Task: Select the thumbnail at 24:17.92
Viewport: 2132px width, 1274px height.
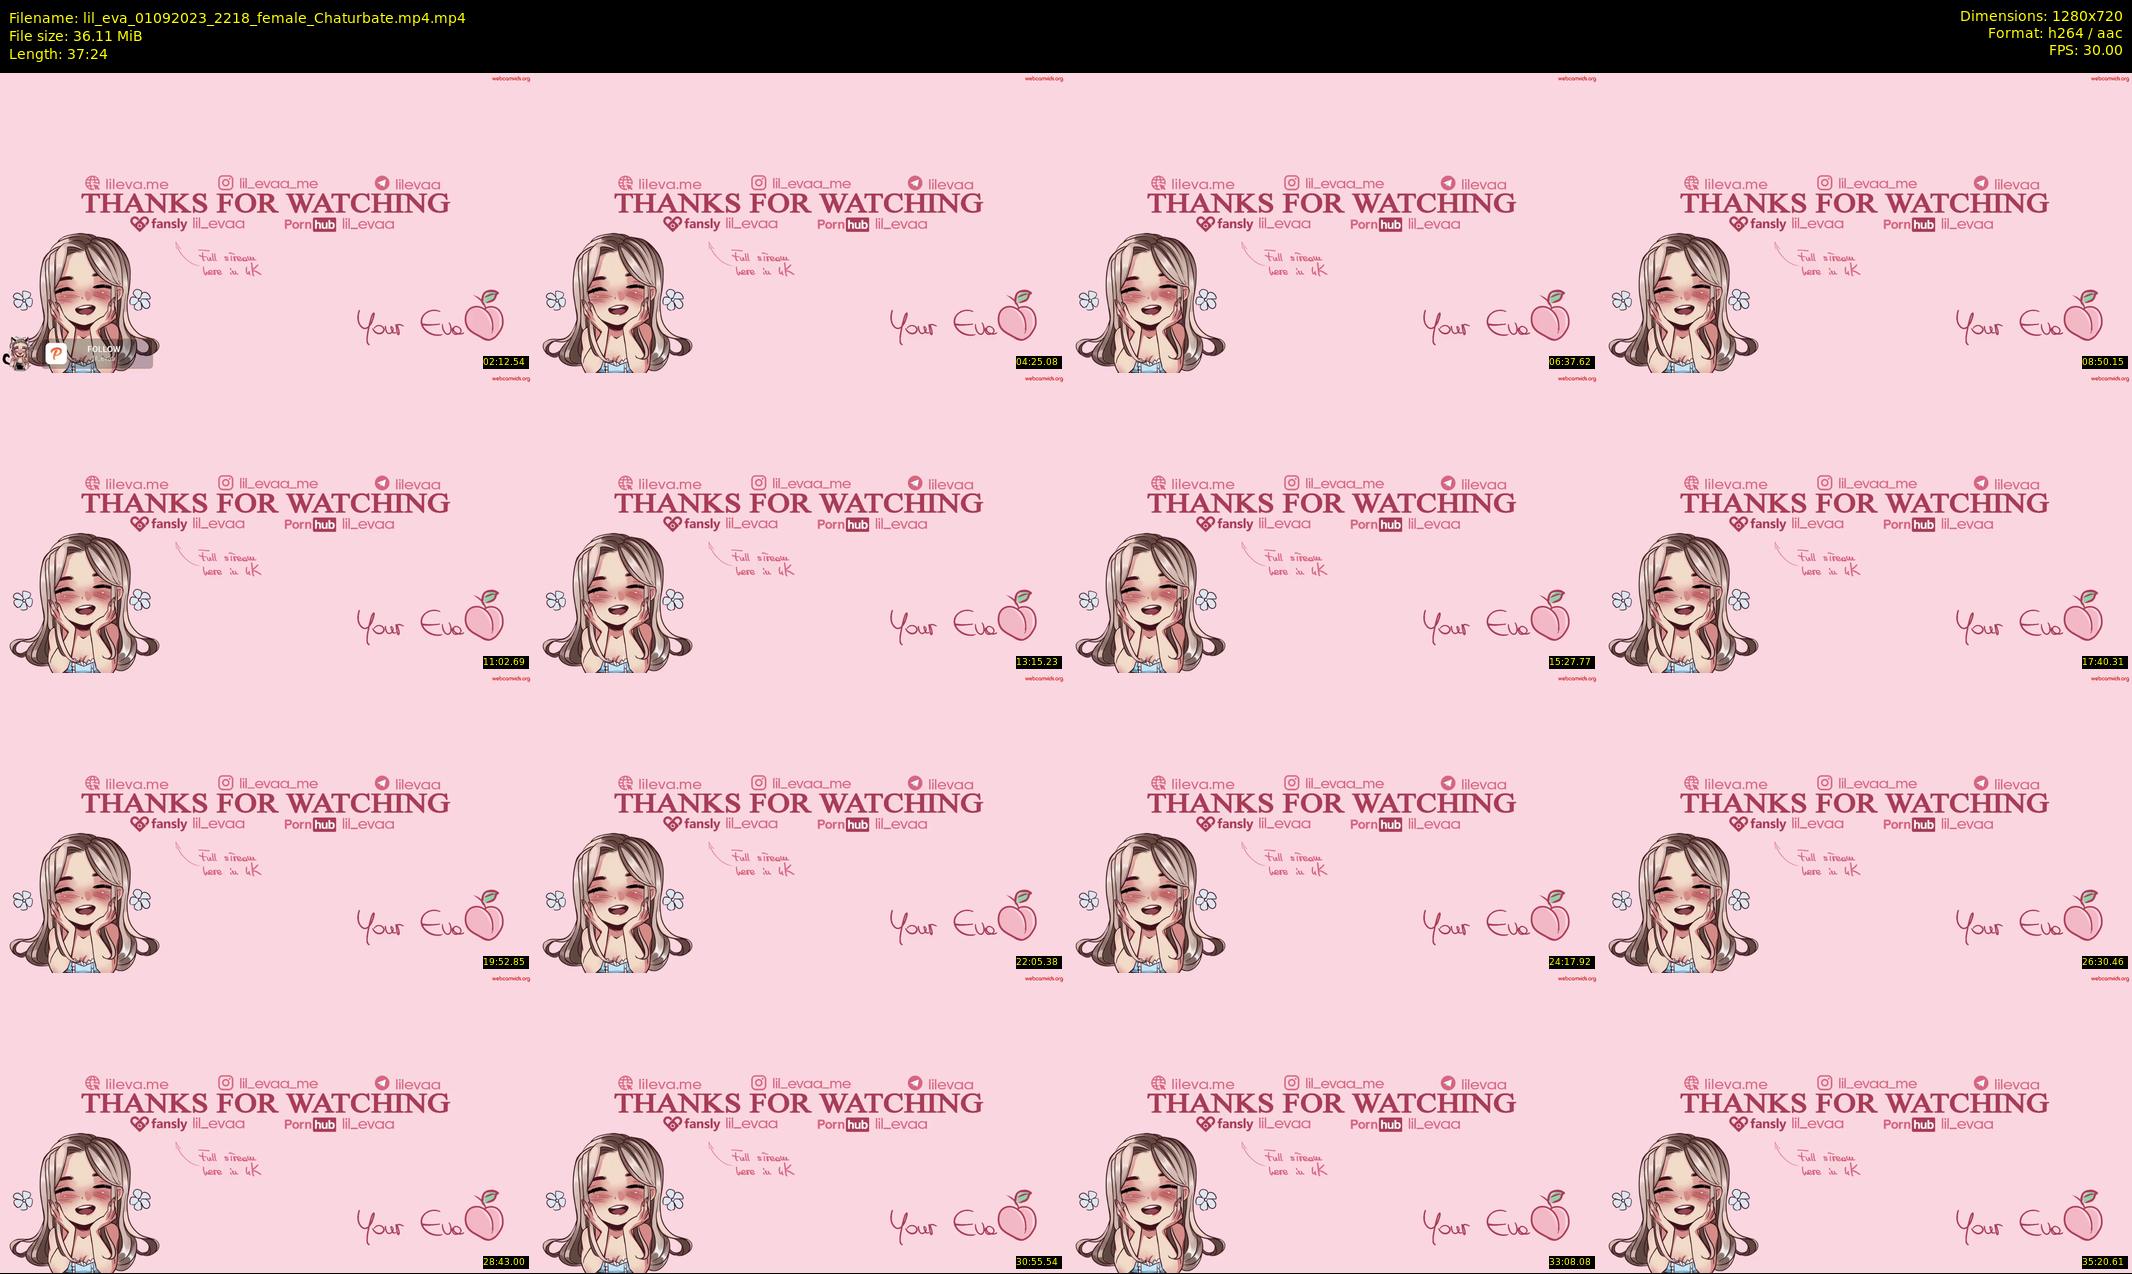Action: (1332, 822)
